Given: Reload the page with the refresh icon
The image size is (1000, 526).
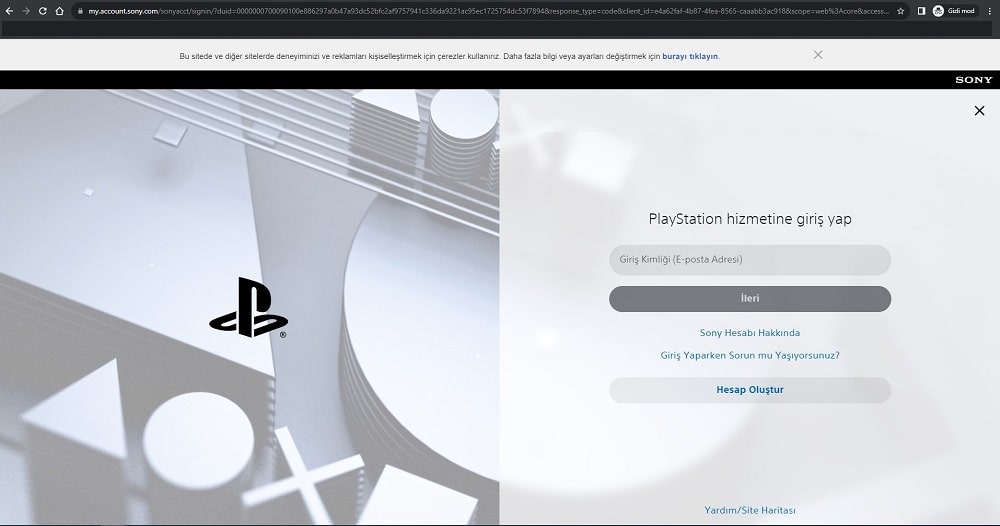Looking at the screenshot, I should pyautogui.click(x=43, y=11).
